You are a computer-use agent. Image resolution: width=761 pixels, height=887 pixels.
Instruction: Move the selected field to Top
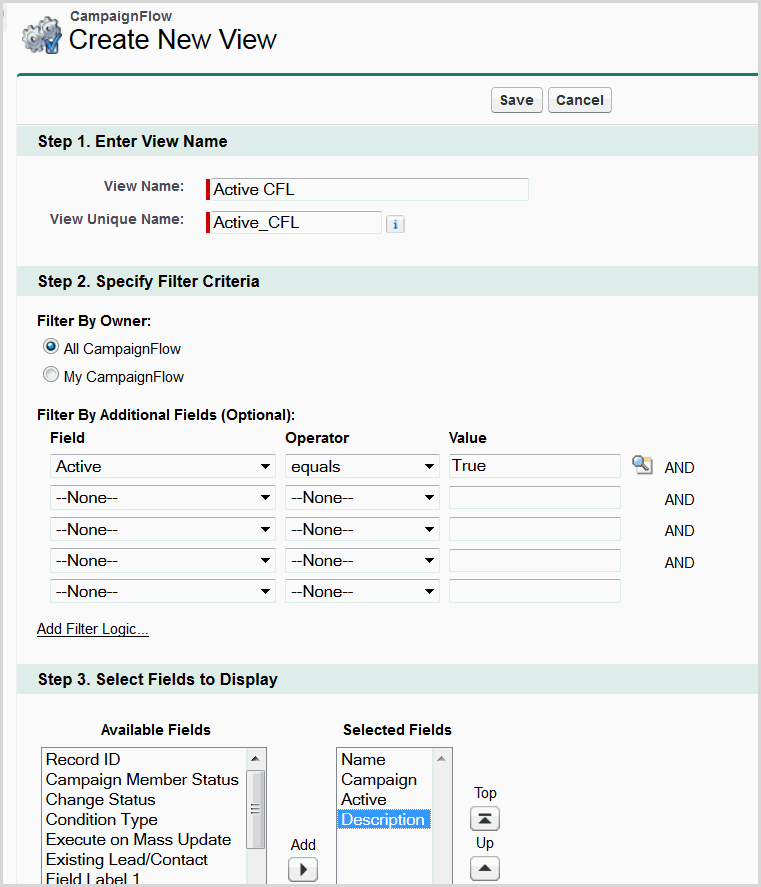pos(485,819)
